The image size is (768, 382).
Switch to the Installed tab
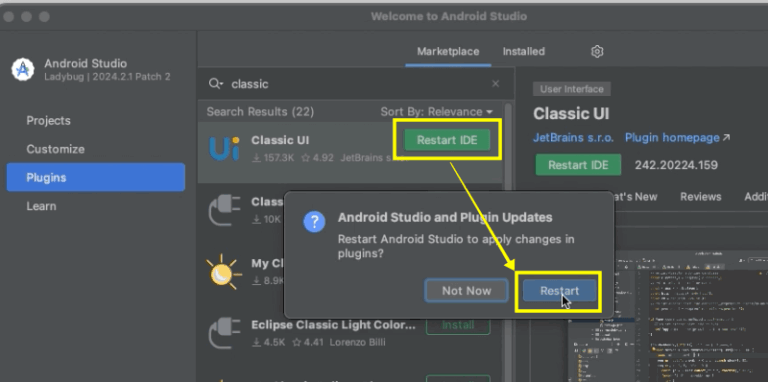click(524, 51)
